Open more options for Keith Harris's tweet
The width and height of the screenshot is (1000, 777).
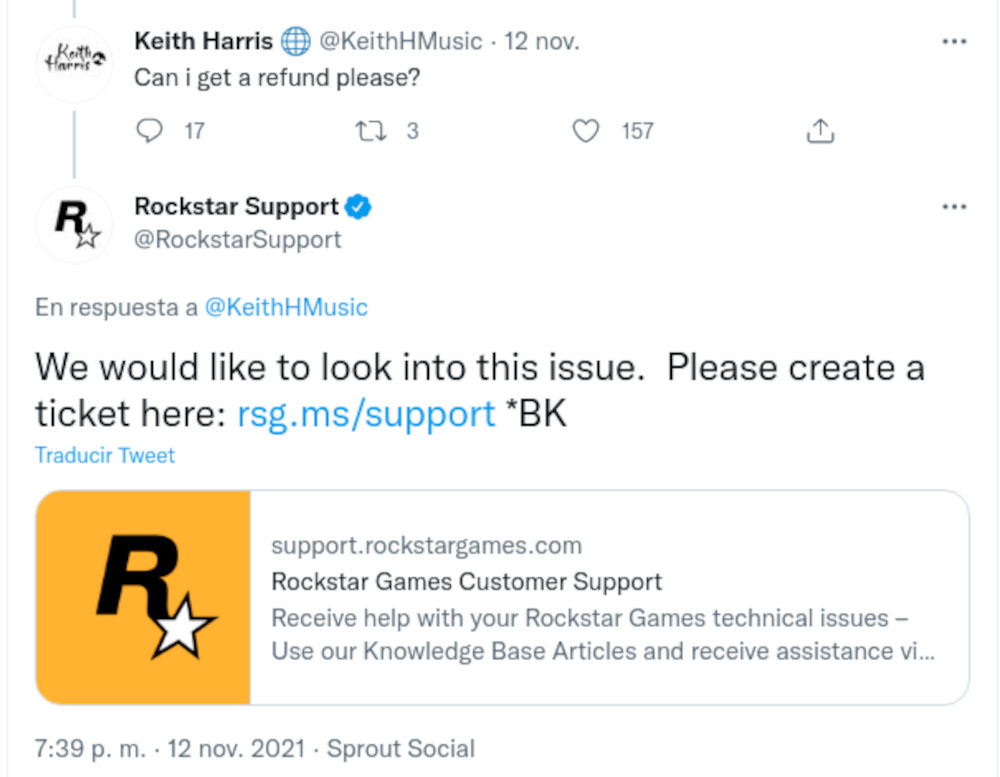tap(954, 42)
